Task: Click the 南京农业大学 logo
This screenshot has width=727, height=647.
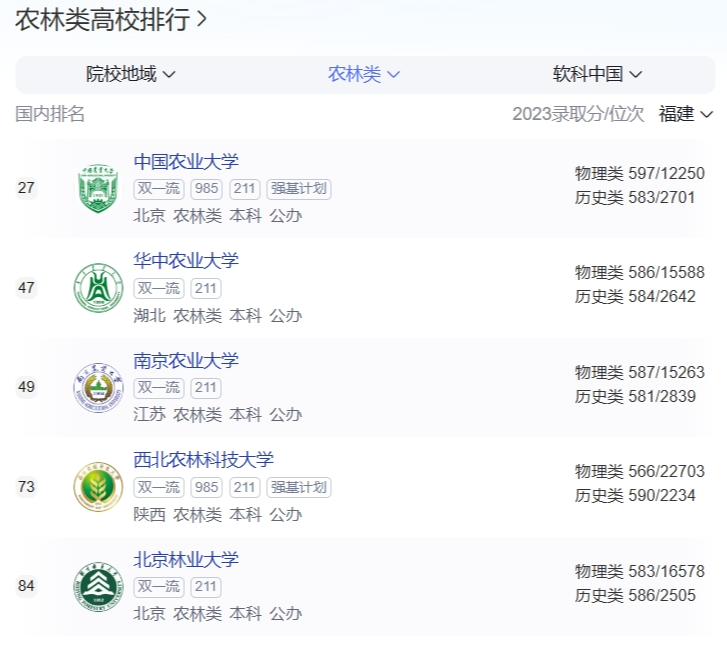Action: click(x=98, y=387)
